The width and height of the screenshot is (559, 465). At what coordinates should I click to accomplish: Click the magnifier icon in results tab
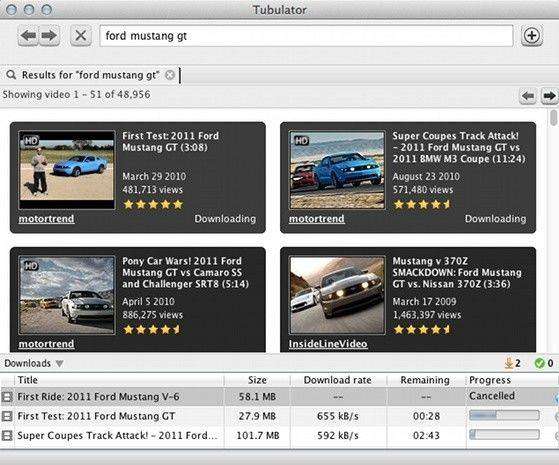[11, 75]
